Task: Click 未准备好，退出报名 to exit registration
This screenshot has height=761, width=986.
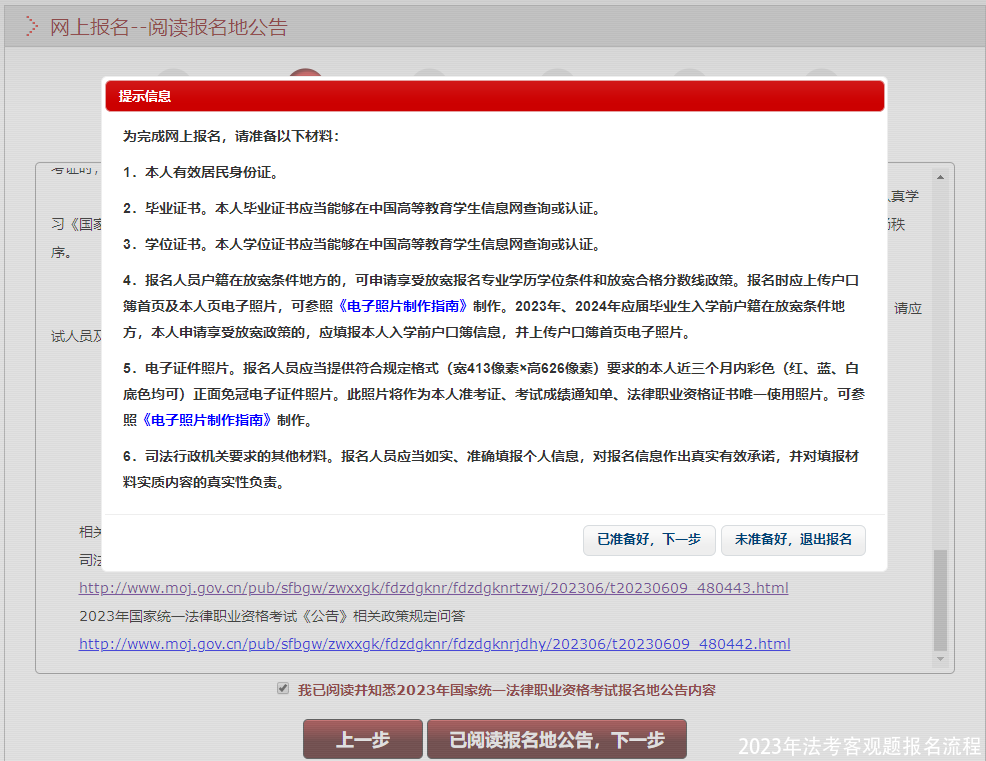Action: (793, 540)
